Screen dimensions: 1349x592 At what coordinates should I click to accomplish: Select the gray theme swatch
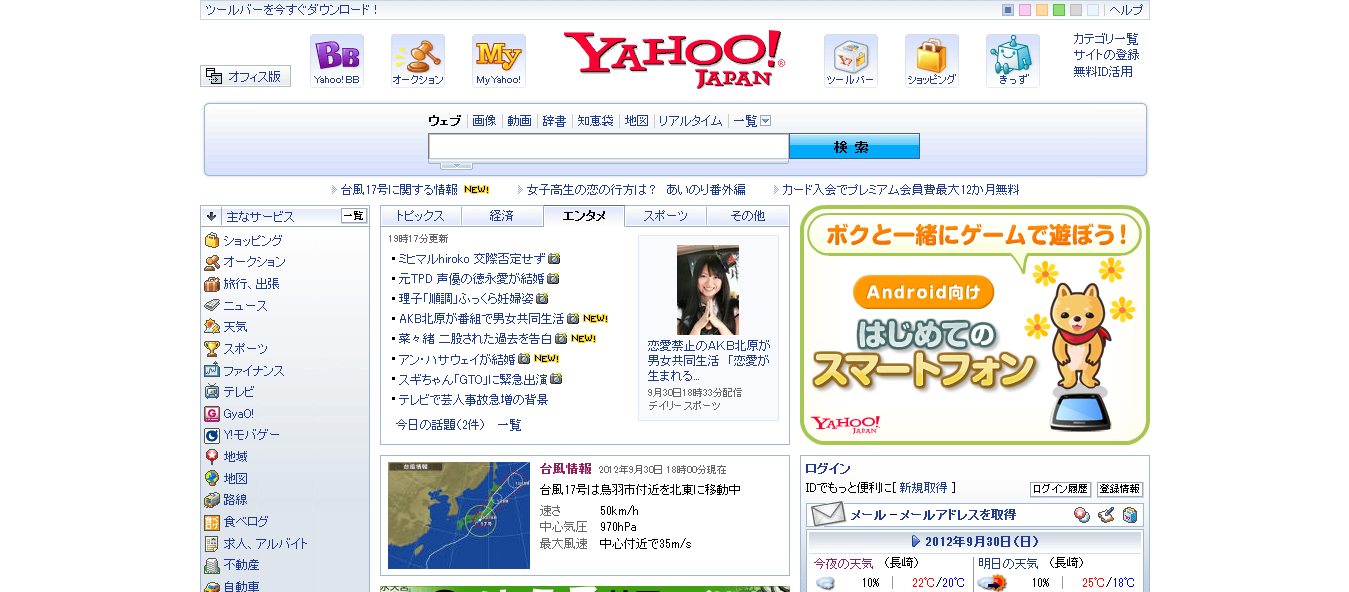coord(1076,10)
